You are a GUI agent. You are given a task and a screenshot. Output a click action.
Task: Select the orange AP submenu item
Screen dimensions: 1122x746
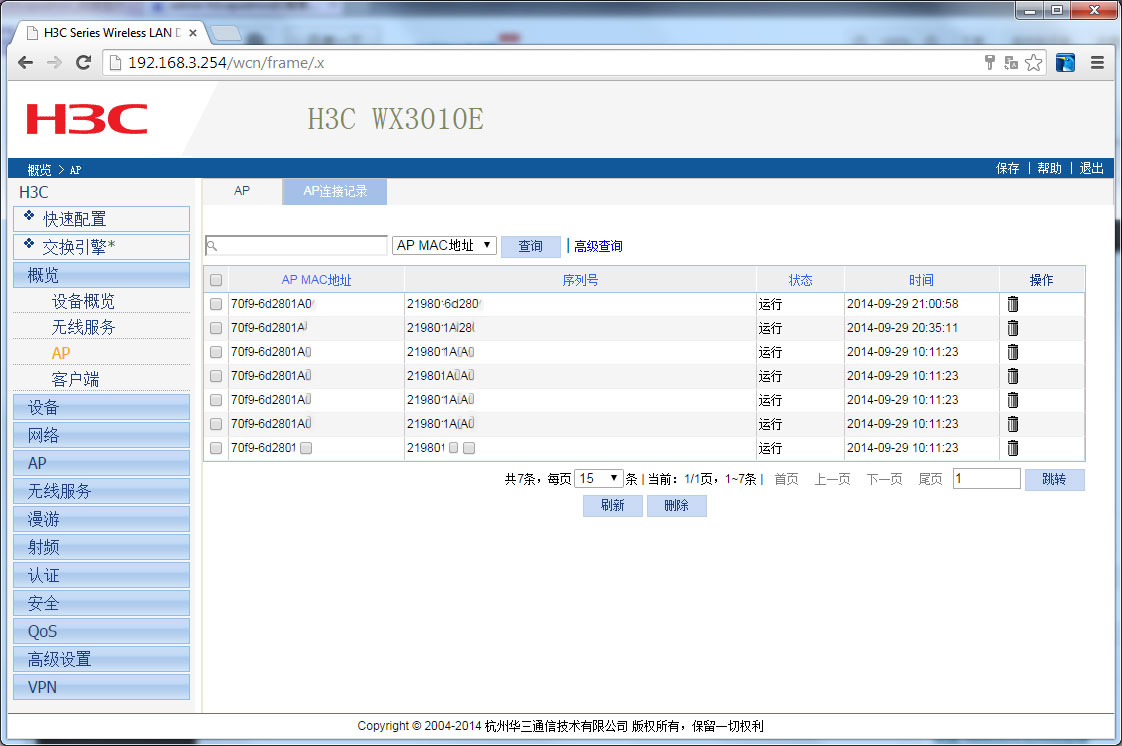pyautogui.click(x=61, y=353)
